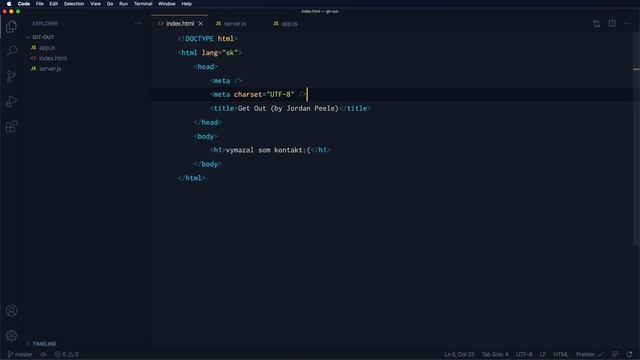Image resolution: width=640 pixels, height=360 pixels.
Task: Click the Ln, Col cursor position indicator
Action: pyautogui.click(x=459, y=354)
